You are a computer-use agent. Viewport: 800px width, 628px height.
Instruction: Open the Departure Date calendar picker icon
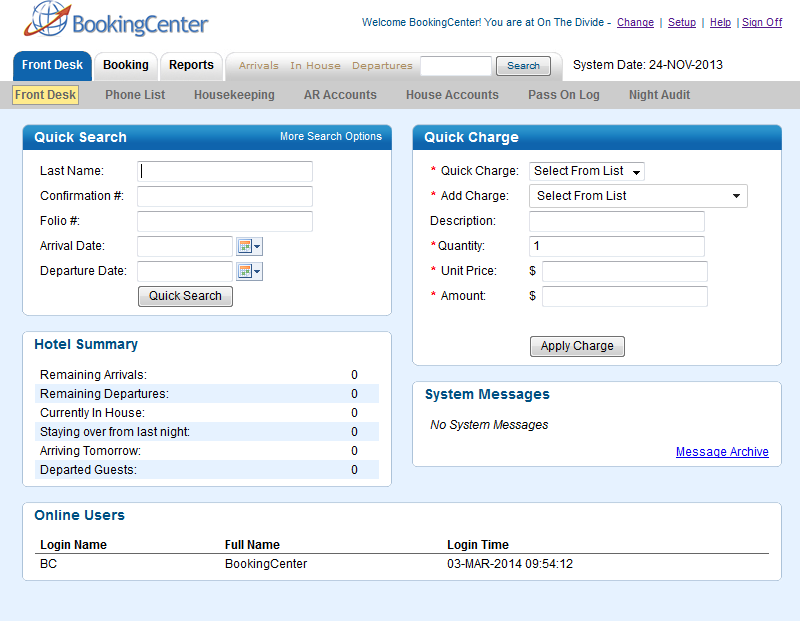(x=249, y=271)
